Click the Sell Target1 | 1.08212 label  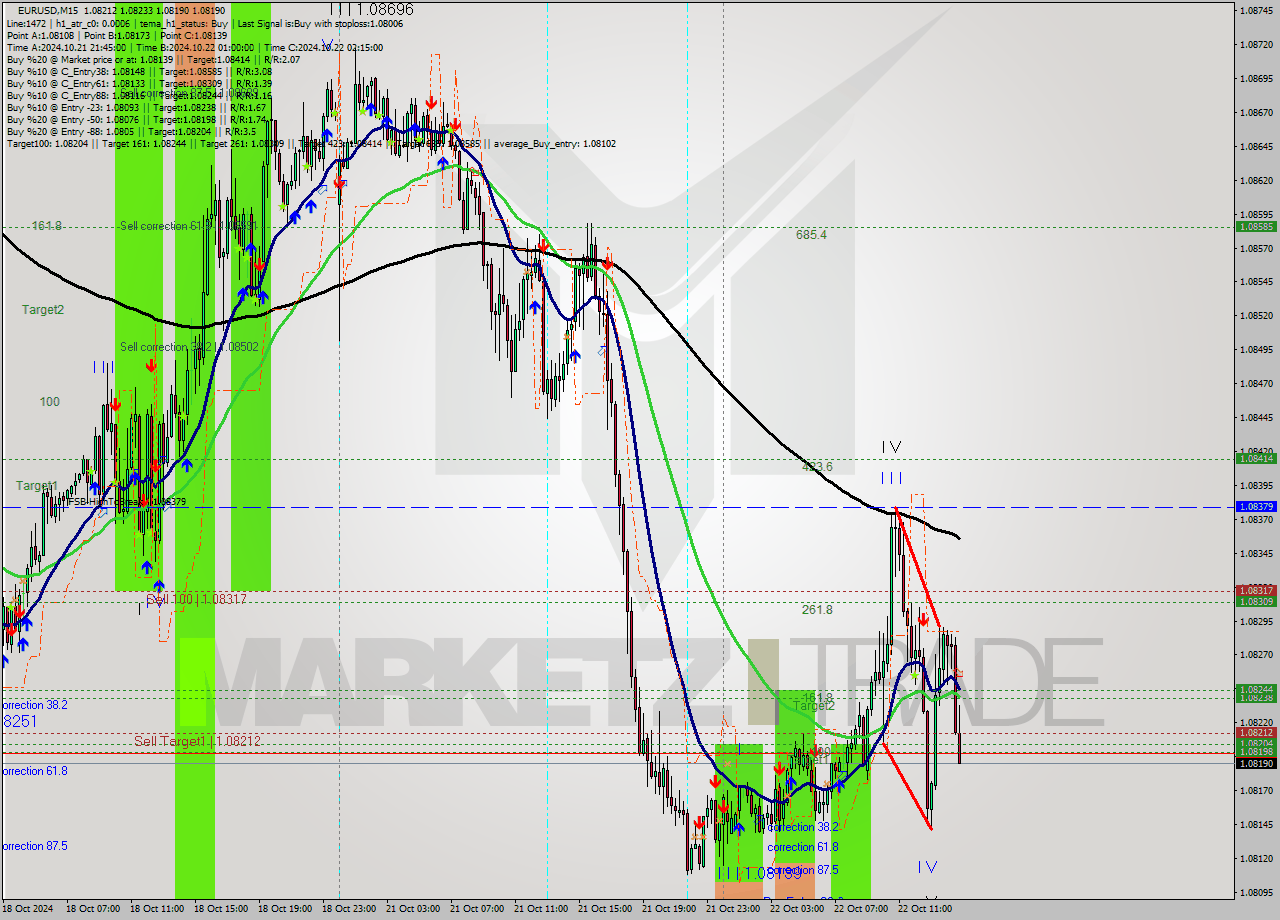click(x=198, y=741)
